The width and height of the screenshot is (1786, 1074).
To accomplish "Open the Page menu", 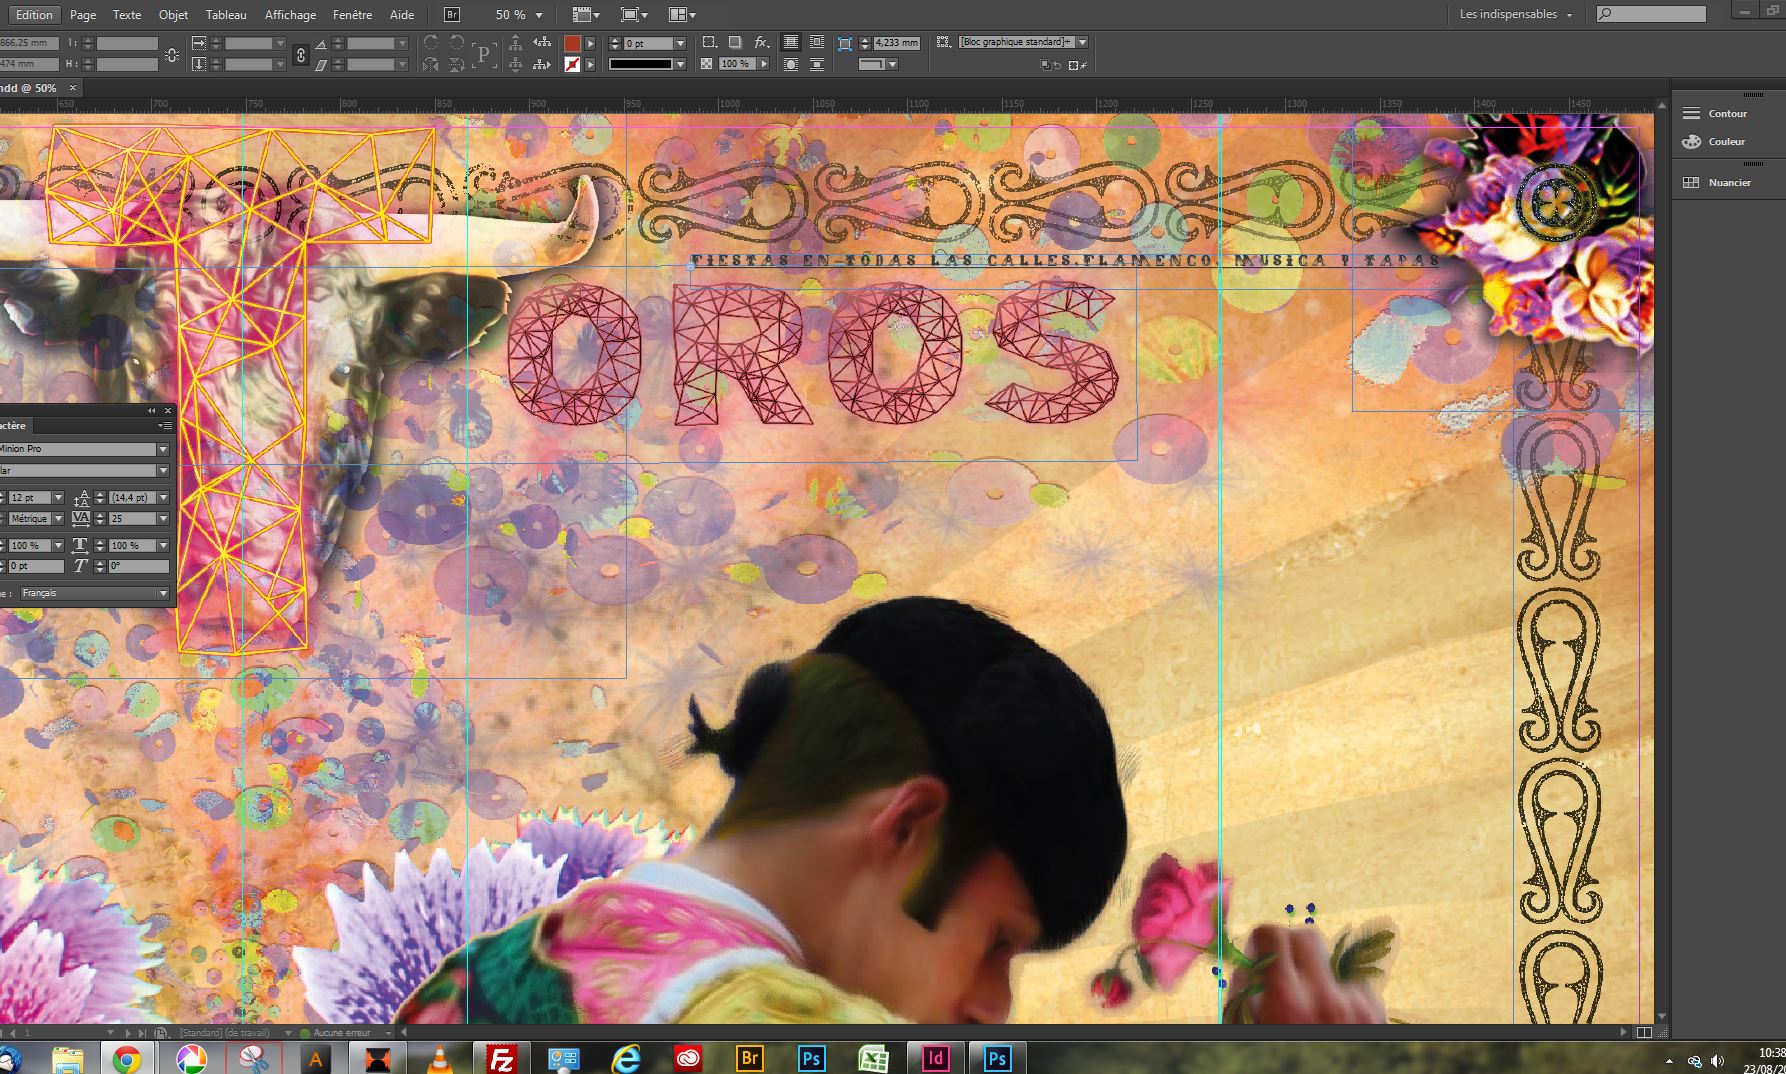I will (x=83, y=15).
